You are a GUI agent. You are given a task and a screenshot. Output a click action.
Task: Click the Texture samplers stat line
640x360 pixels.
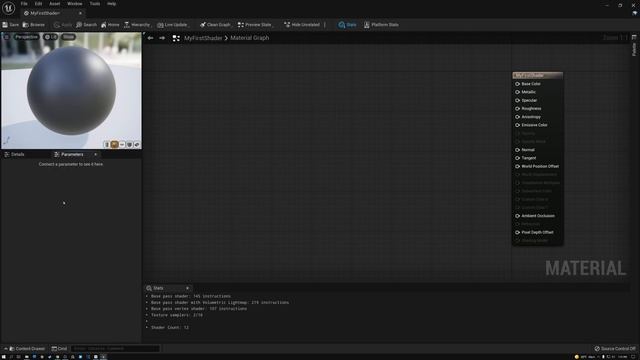[x=177, y=315]
